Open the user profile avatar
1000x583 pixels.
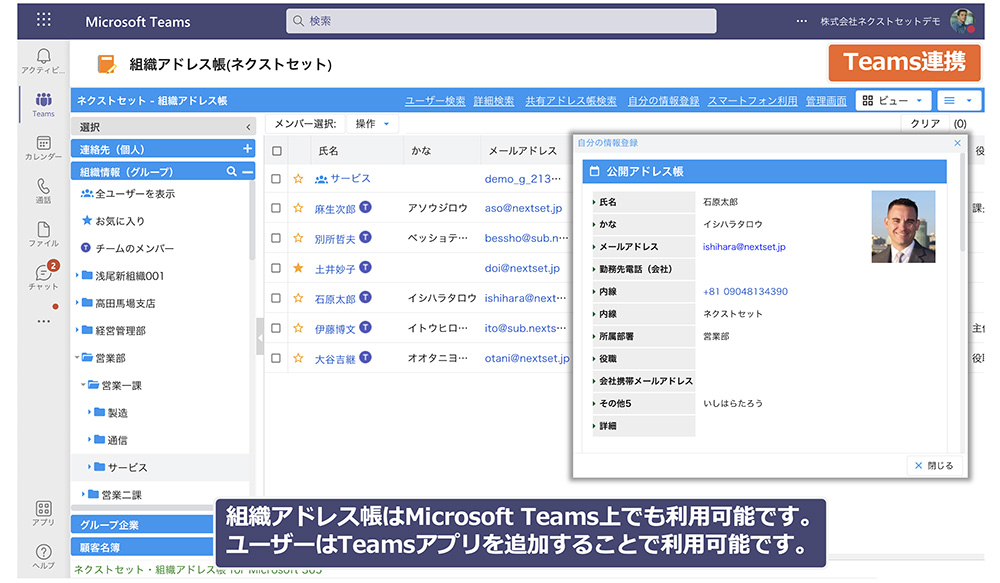(962, 21)
